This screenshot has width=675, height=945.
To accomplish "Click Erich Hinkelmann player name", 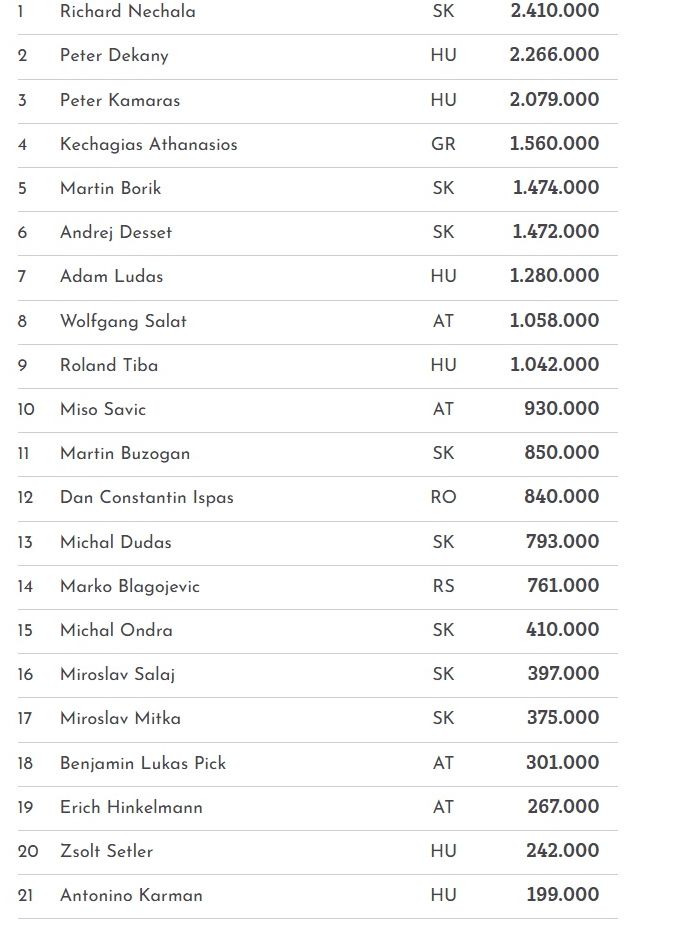I will point(131,807).
